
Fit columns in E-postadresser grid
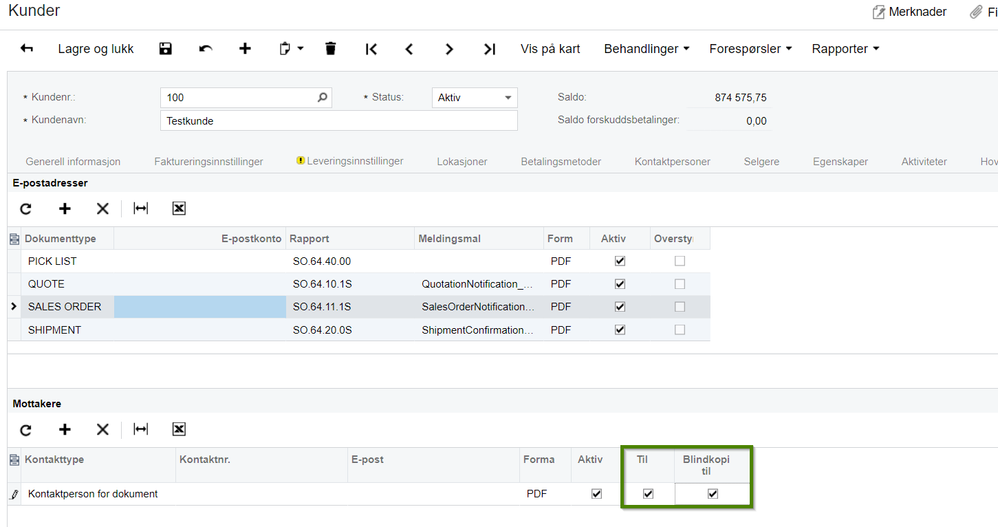pos(141,209)
